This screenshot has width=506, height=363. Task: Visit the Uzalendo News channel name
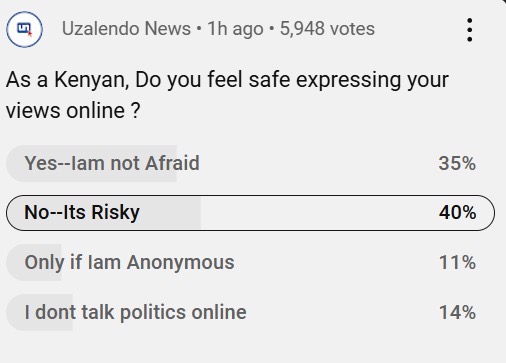126,29
